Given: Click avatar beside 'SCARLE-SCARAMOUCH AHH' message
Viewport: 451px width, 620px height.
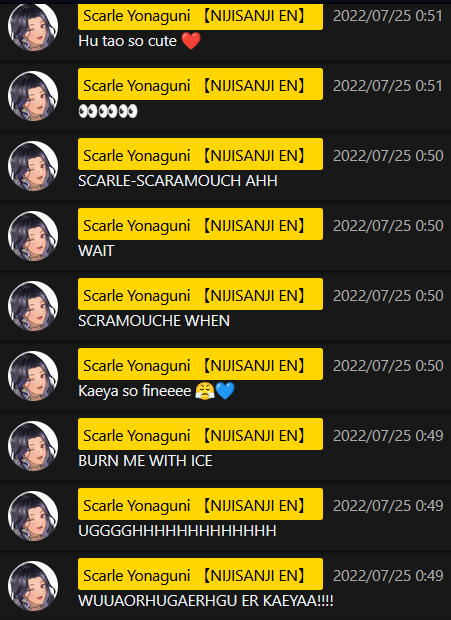Looking at the screenshot, I should click(x=33, y=166).
